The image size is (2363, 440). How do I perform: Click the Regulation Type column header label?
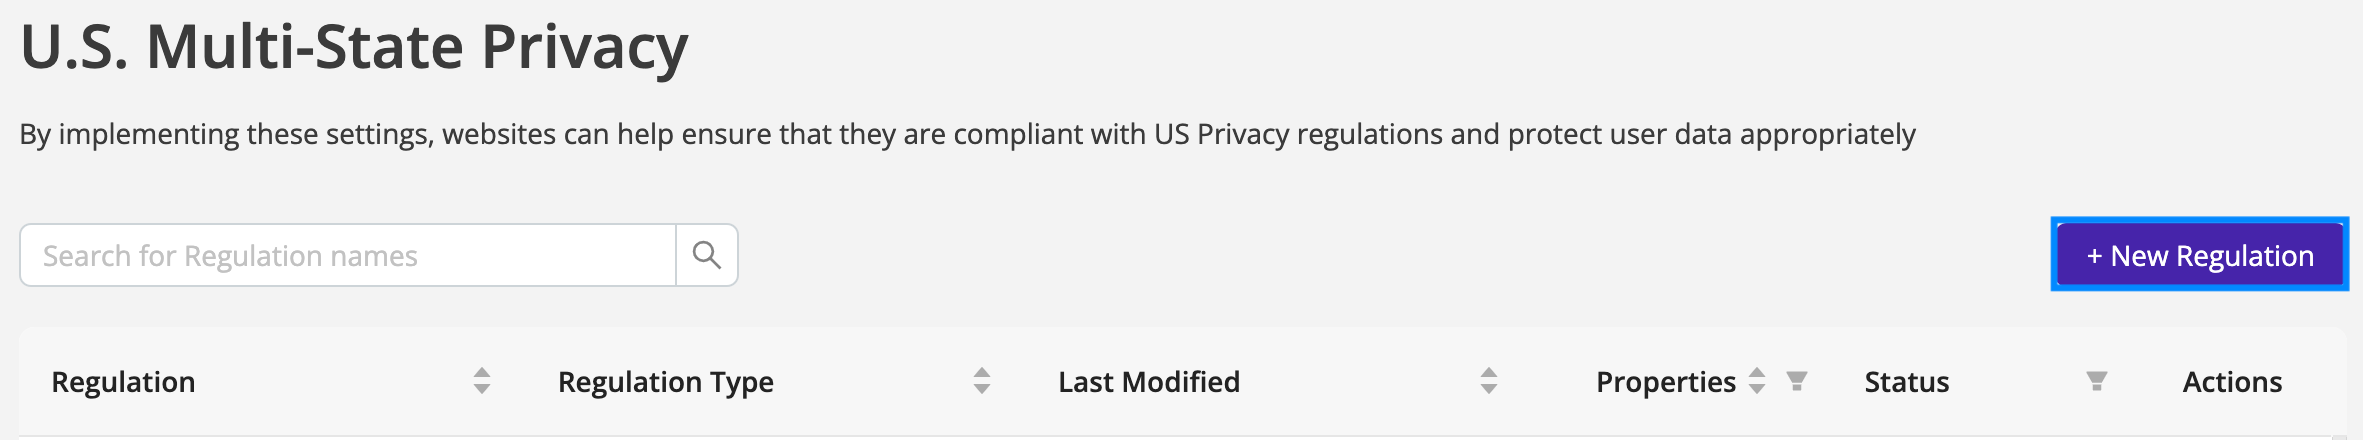666,382
